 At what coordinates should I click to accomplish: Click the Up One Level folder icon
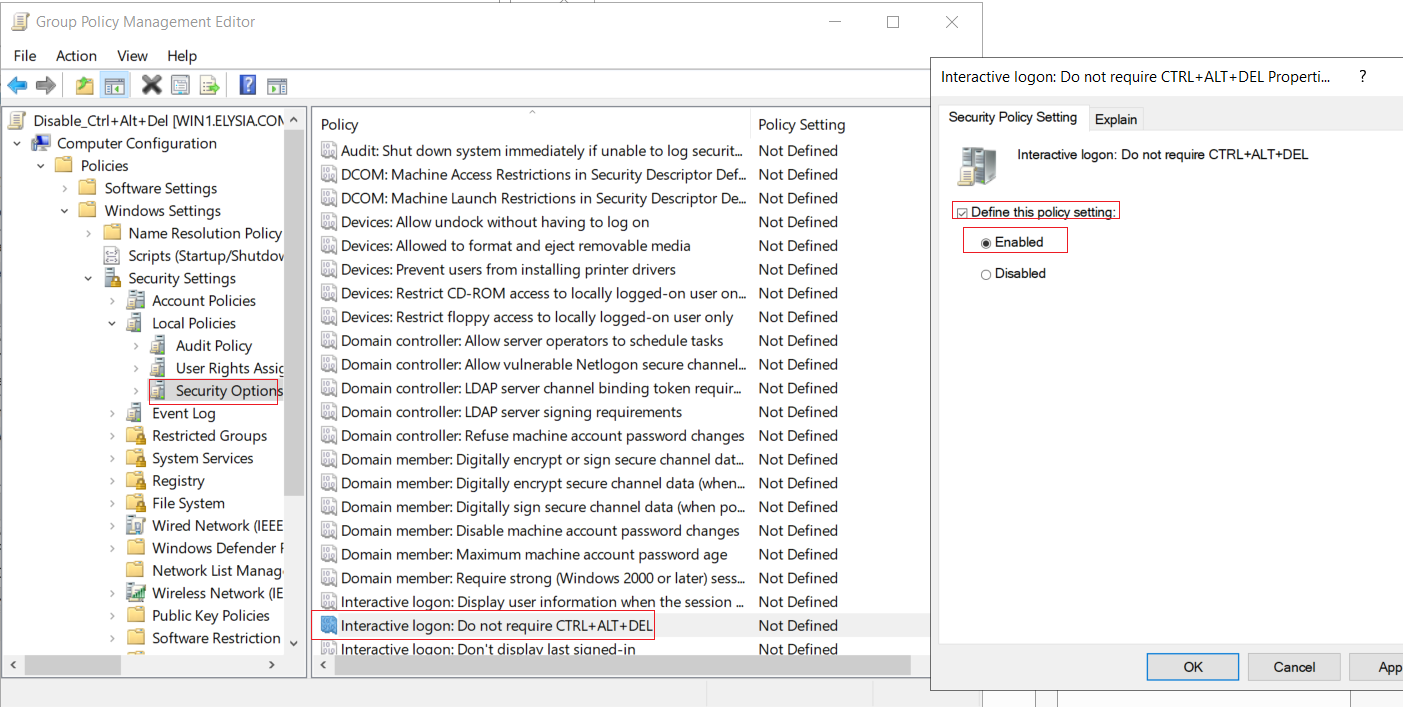(85, 86)
